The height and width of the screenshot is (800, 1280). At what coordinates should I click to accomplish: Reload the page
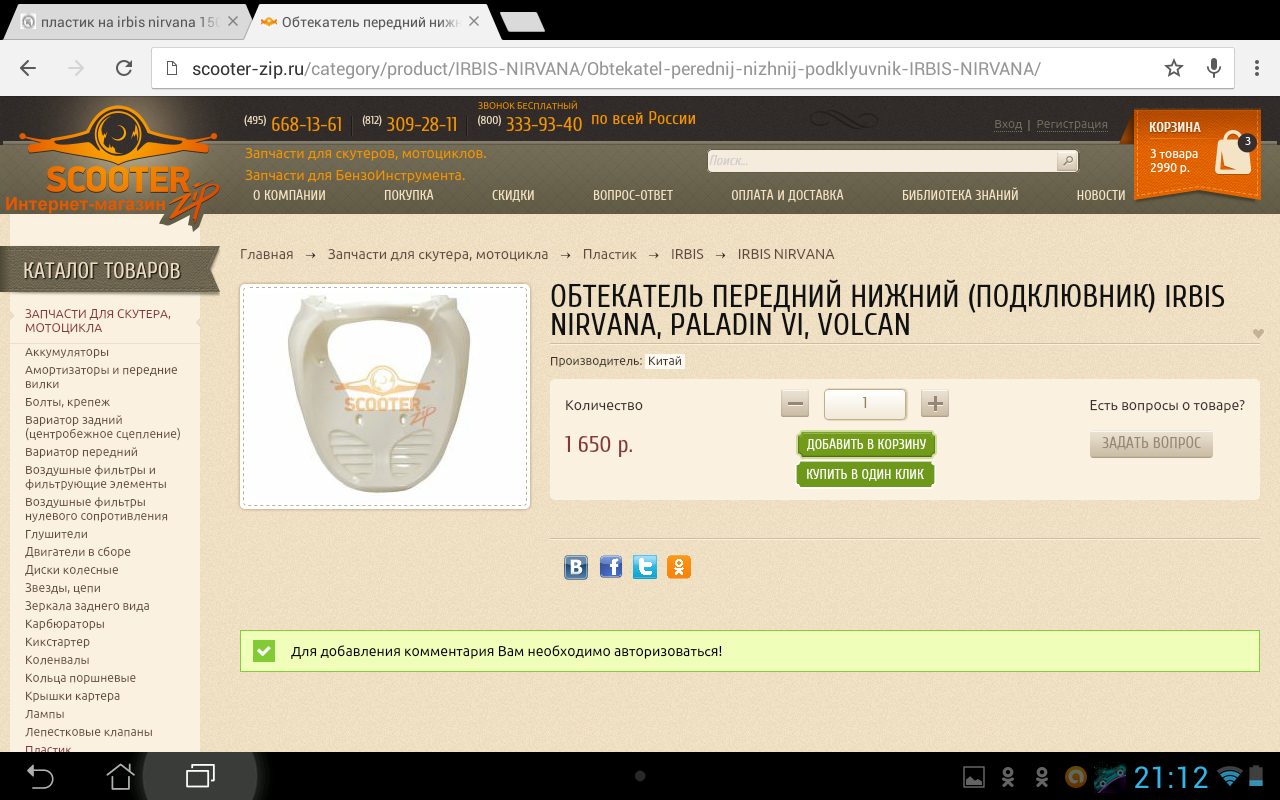[124, 68]
